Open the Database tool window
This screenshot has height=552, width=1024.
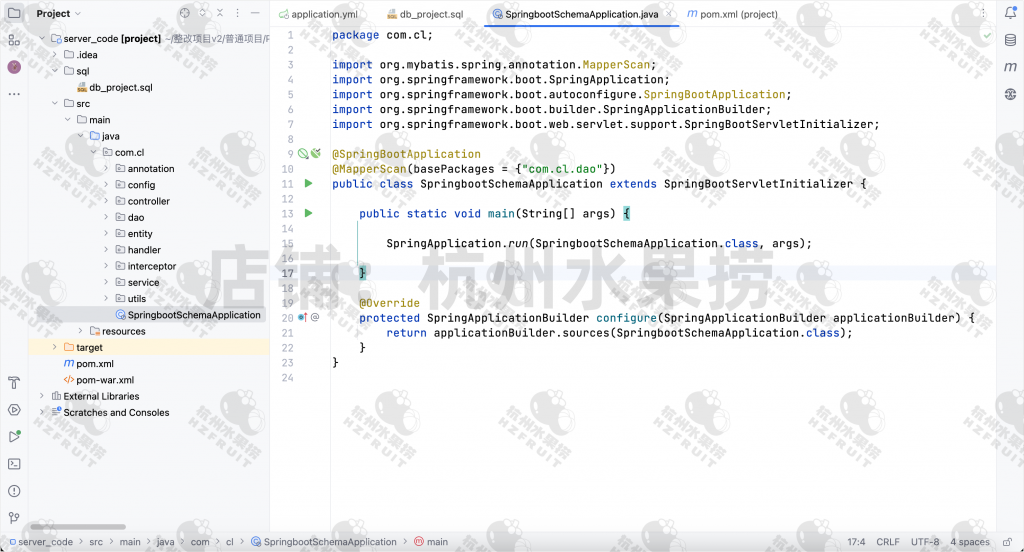click(x=1009, y=41)
